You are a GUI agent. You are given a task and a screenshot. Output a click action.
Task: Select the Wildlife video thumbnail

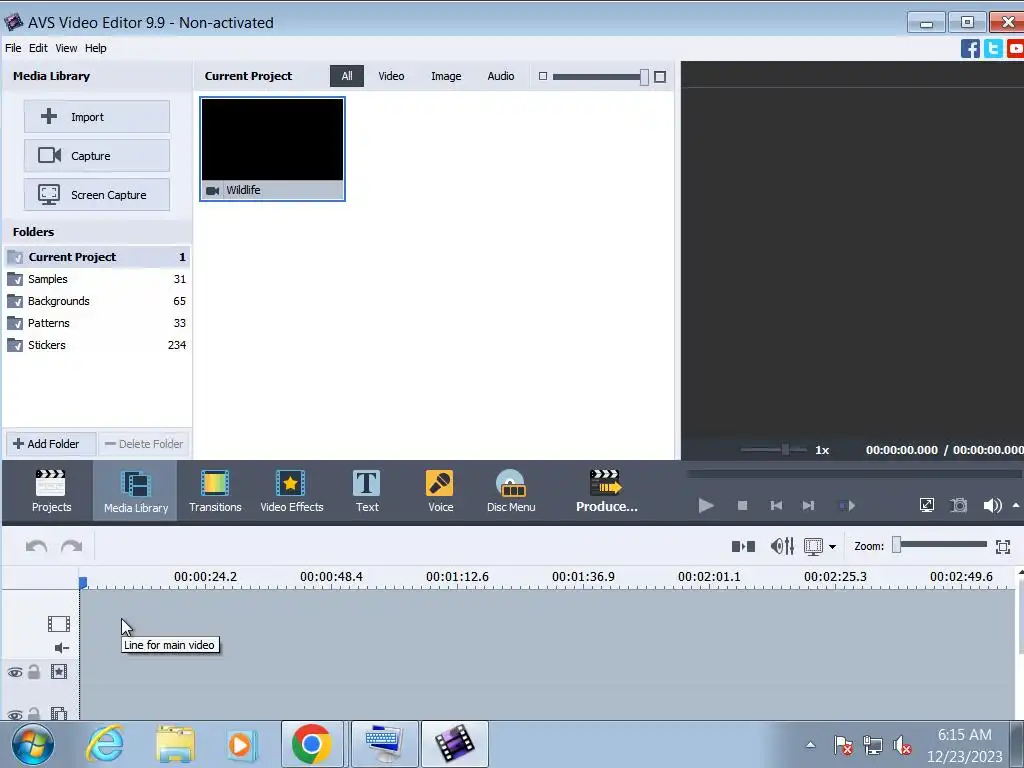coord(272,149)
